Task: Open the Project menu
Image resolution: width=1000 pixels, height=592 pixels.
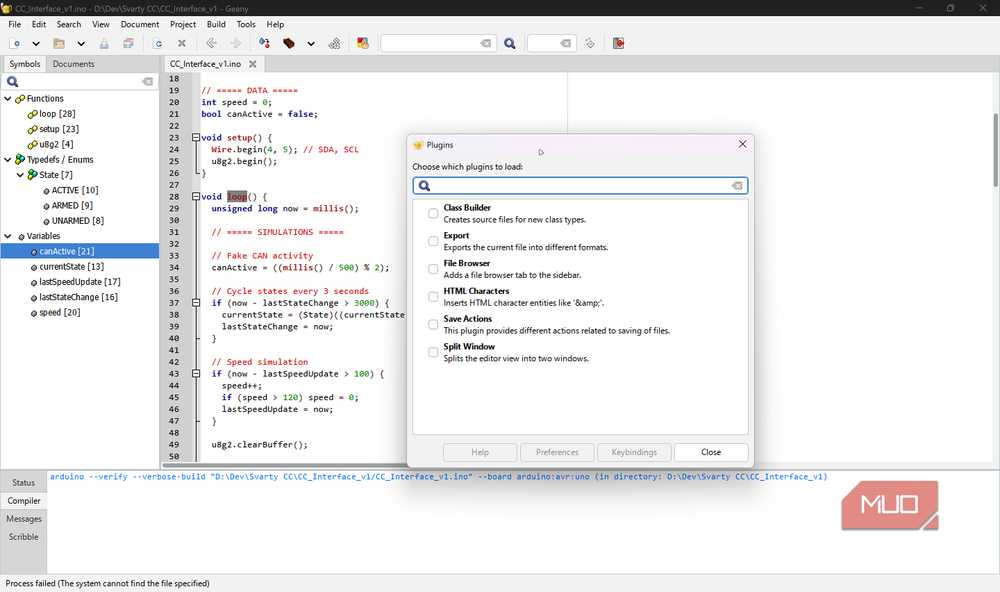Action: 183,24
